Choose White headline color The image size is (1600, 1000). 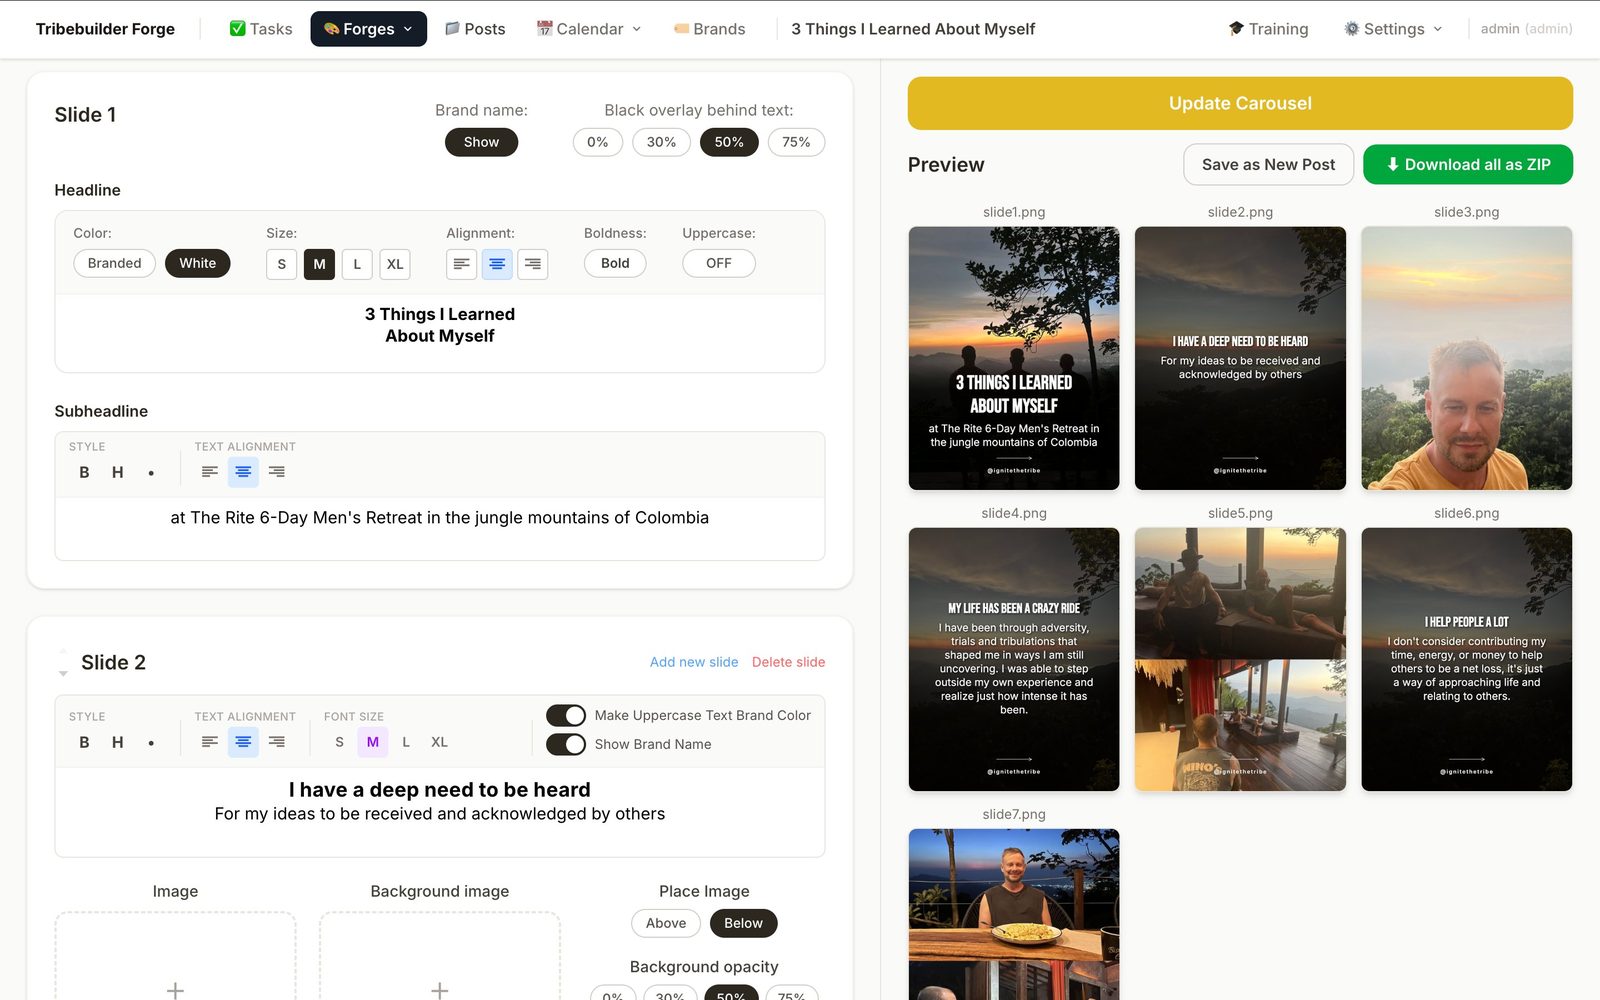198,263
